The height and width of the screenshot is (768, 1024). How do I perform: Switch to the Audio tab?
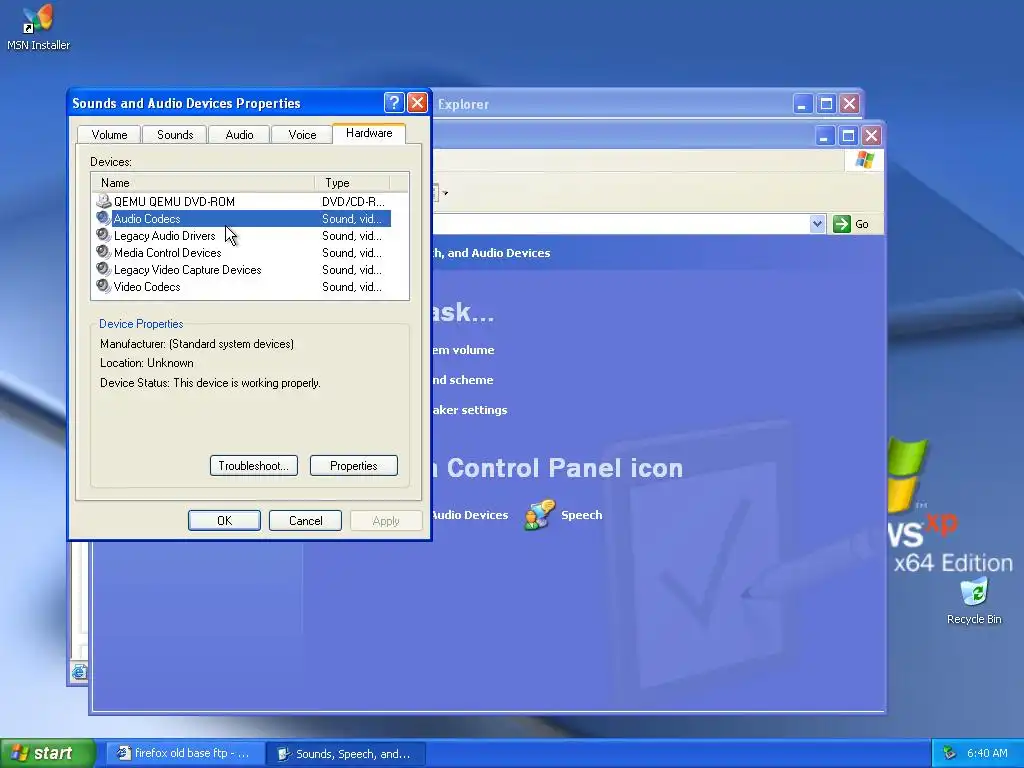239,135
